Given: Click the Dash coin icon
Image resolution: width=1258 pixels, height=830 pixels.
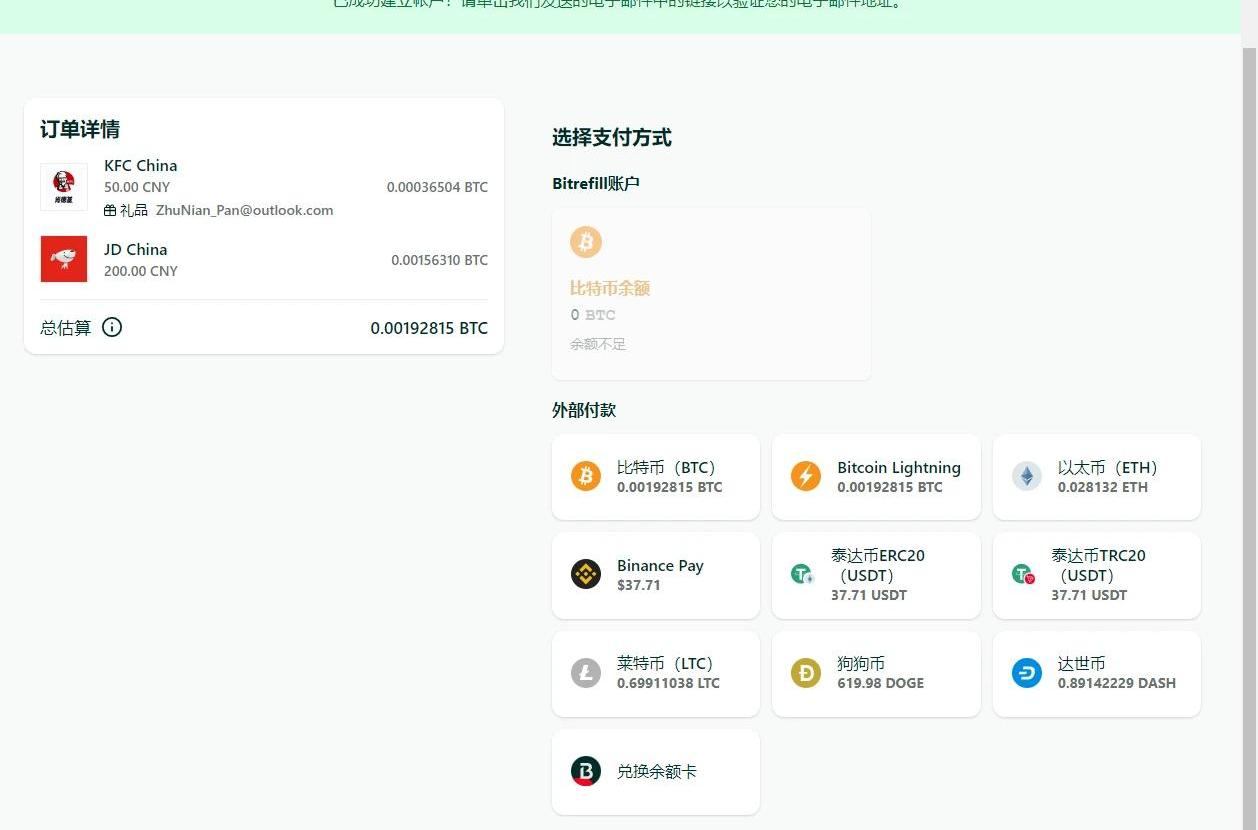Looking at the screenshot, I should point(1027,673).
